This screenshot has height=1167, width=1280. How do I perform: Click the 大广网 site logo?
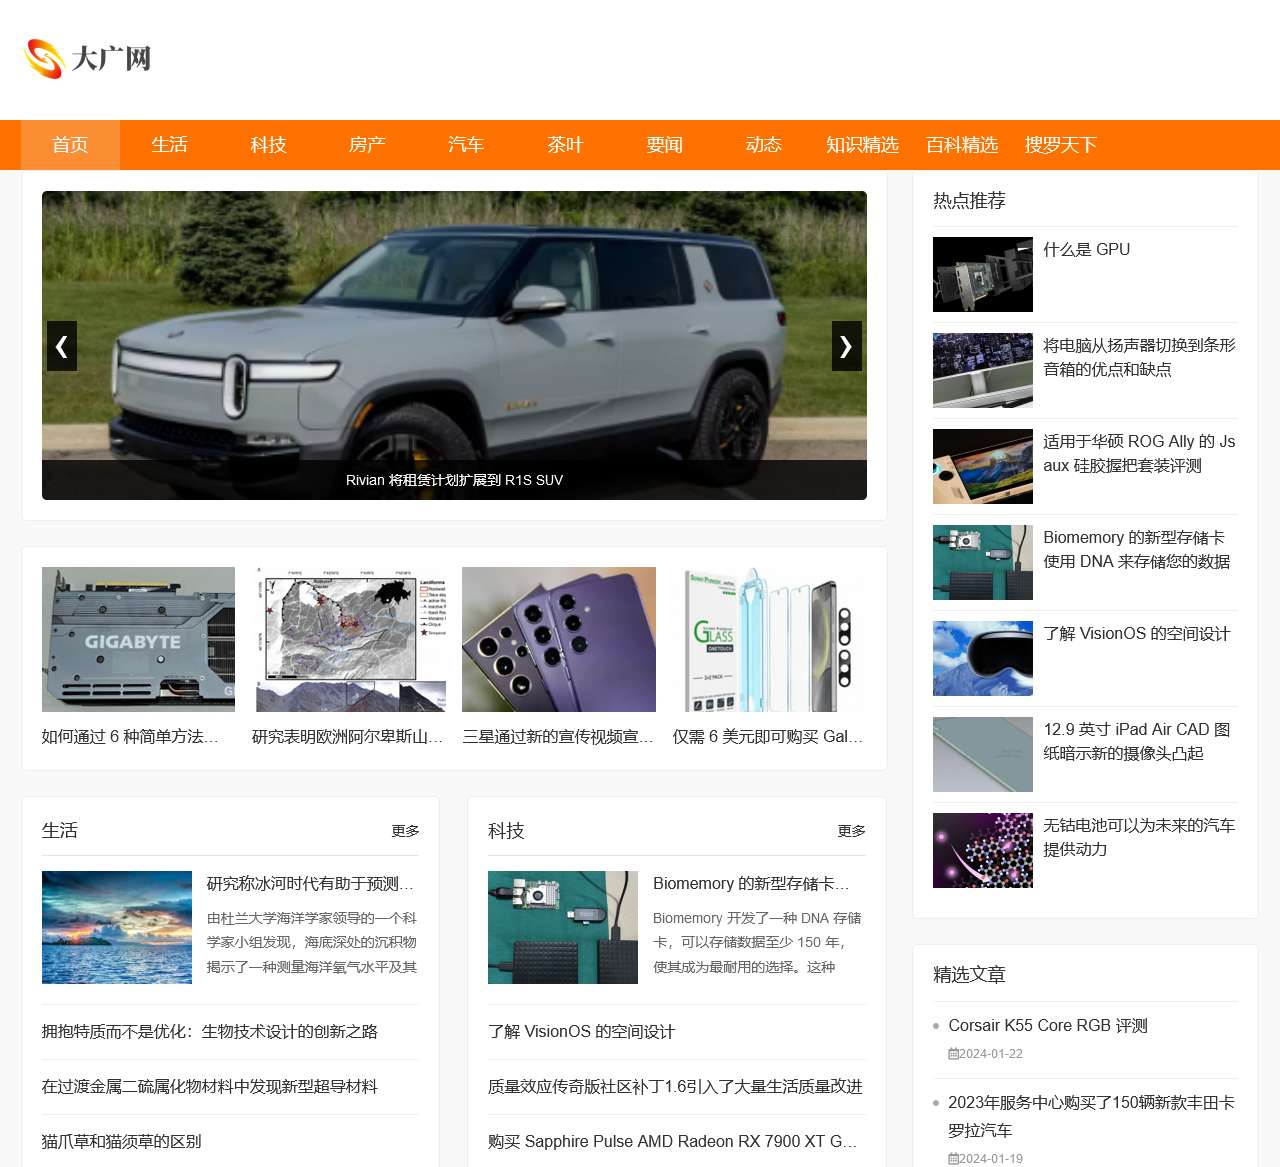click(88, 59)
